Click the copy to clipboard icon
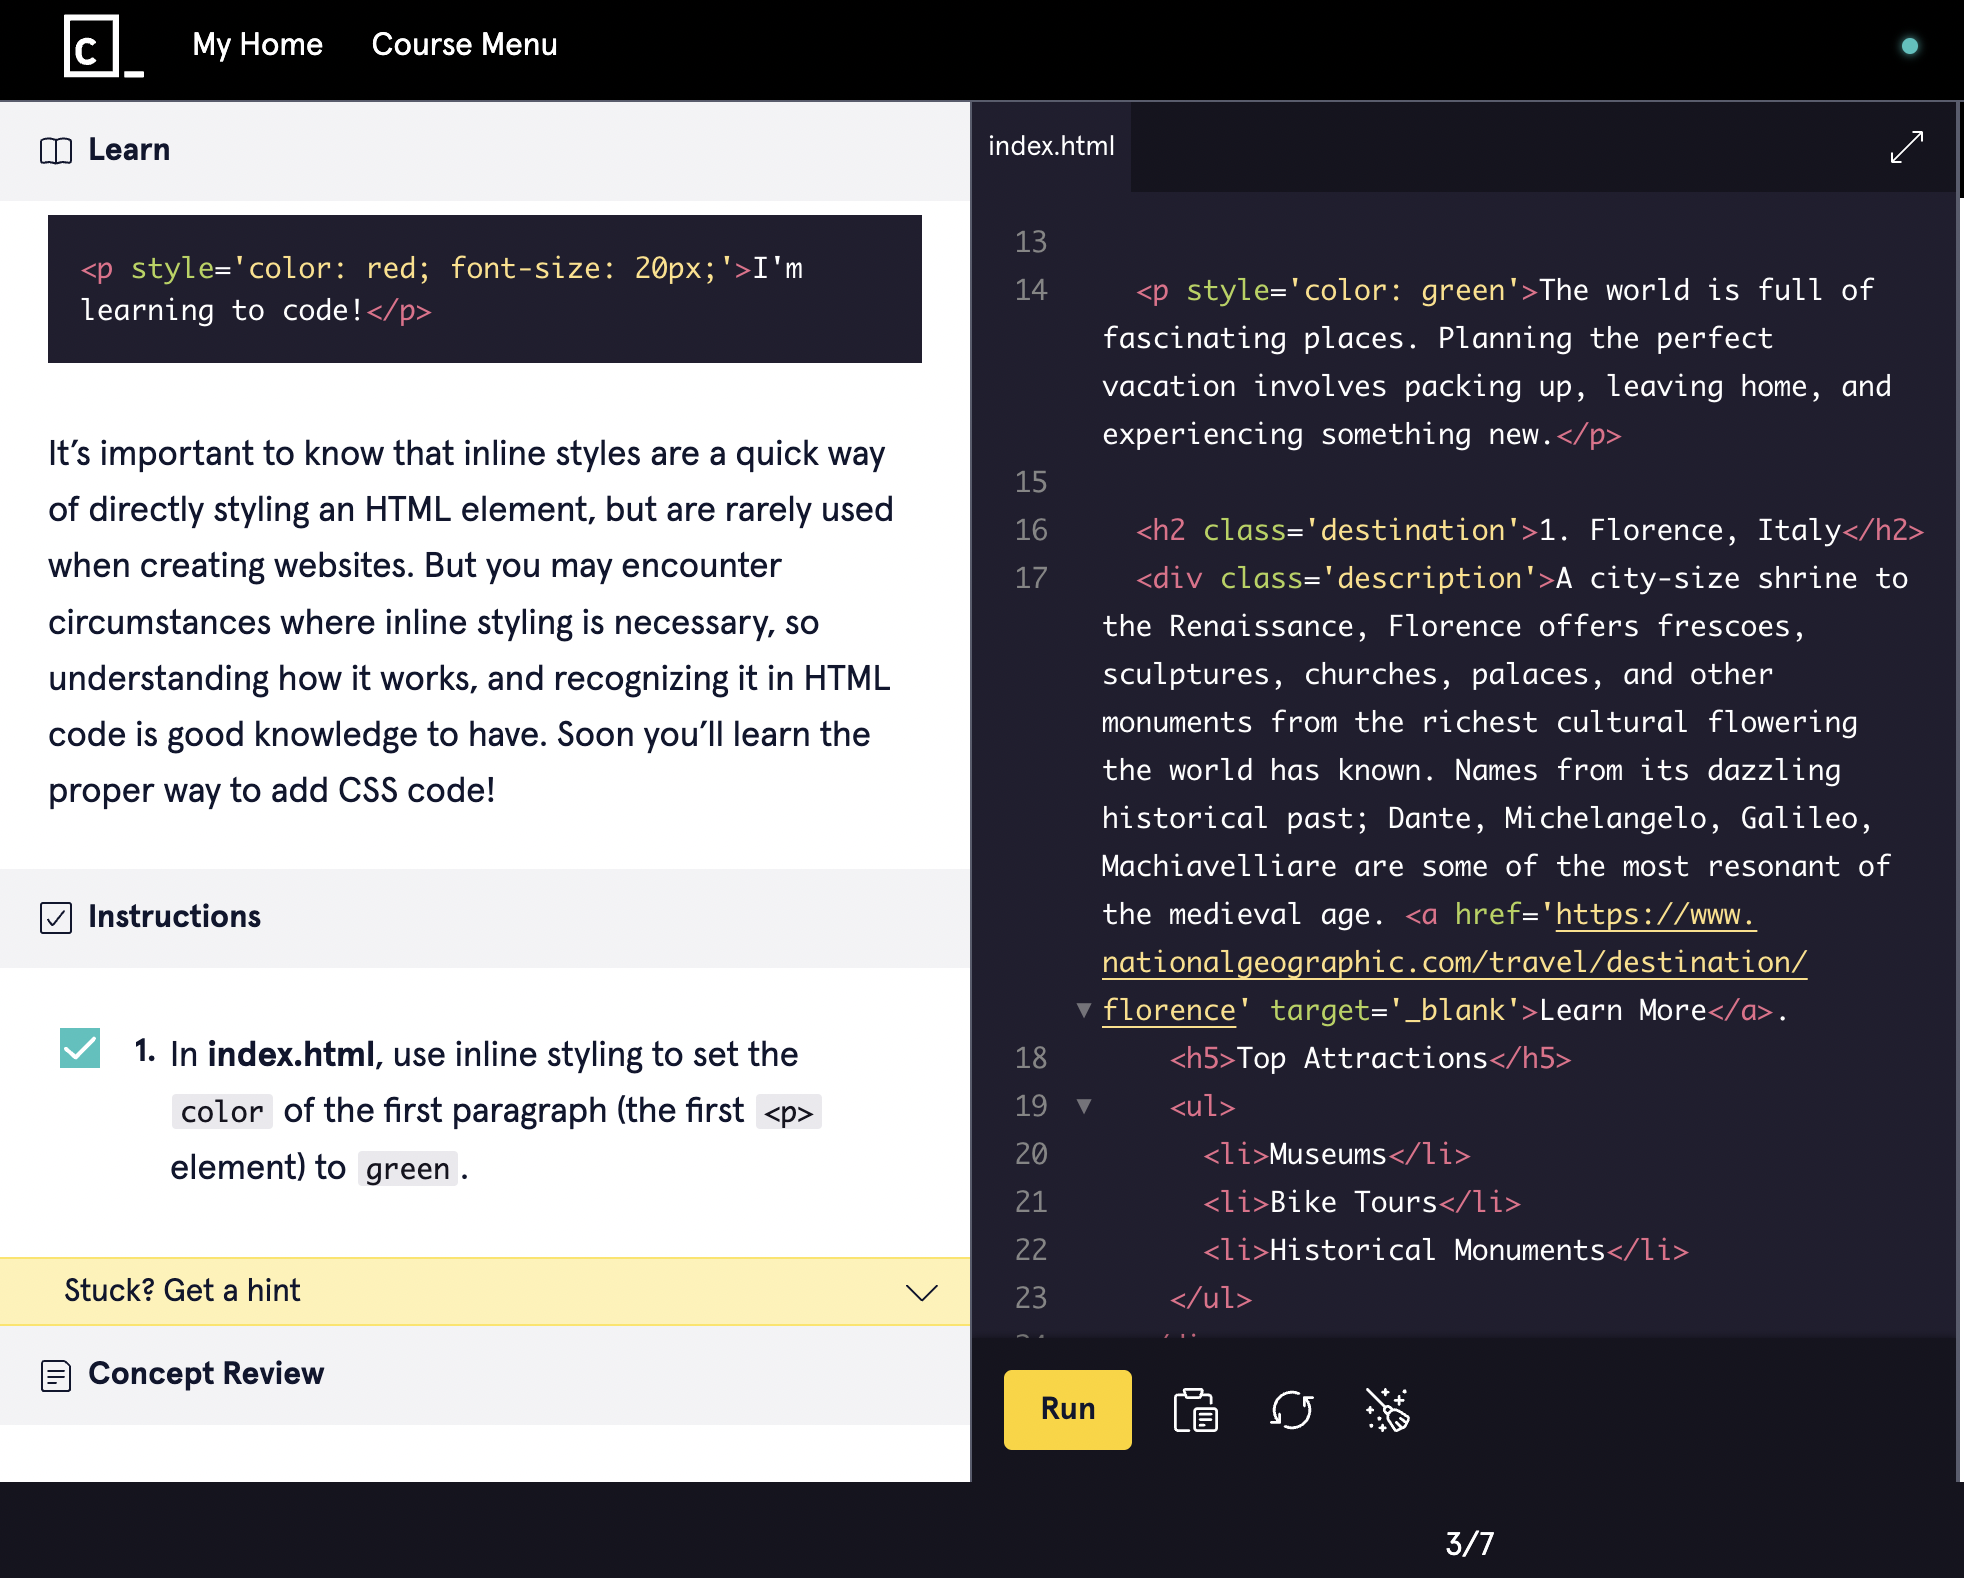The width and height of the screenshot is (1964, 1578). [x=1195, y=1410]
